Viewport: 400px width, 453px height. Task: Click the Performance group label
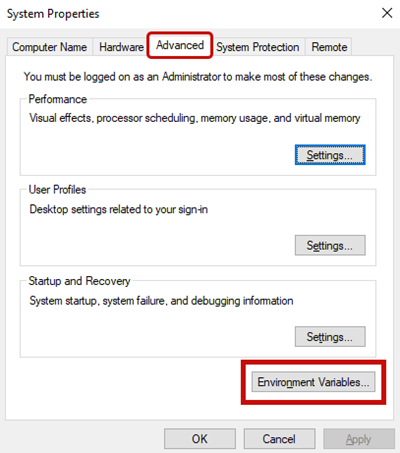coord(58,99)
